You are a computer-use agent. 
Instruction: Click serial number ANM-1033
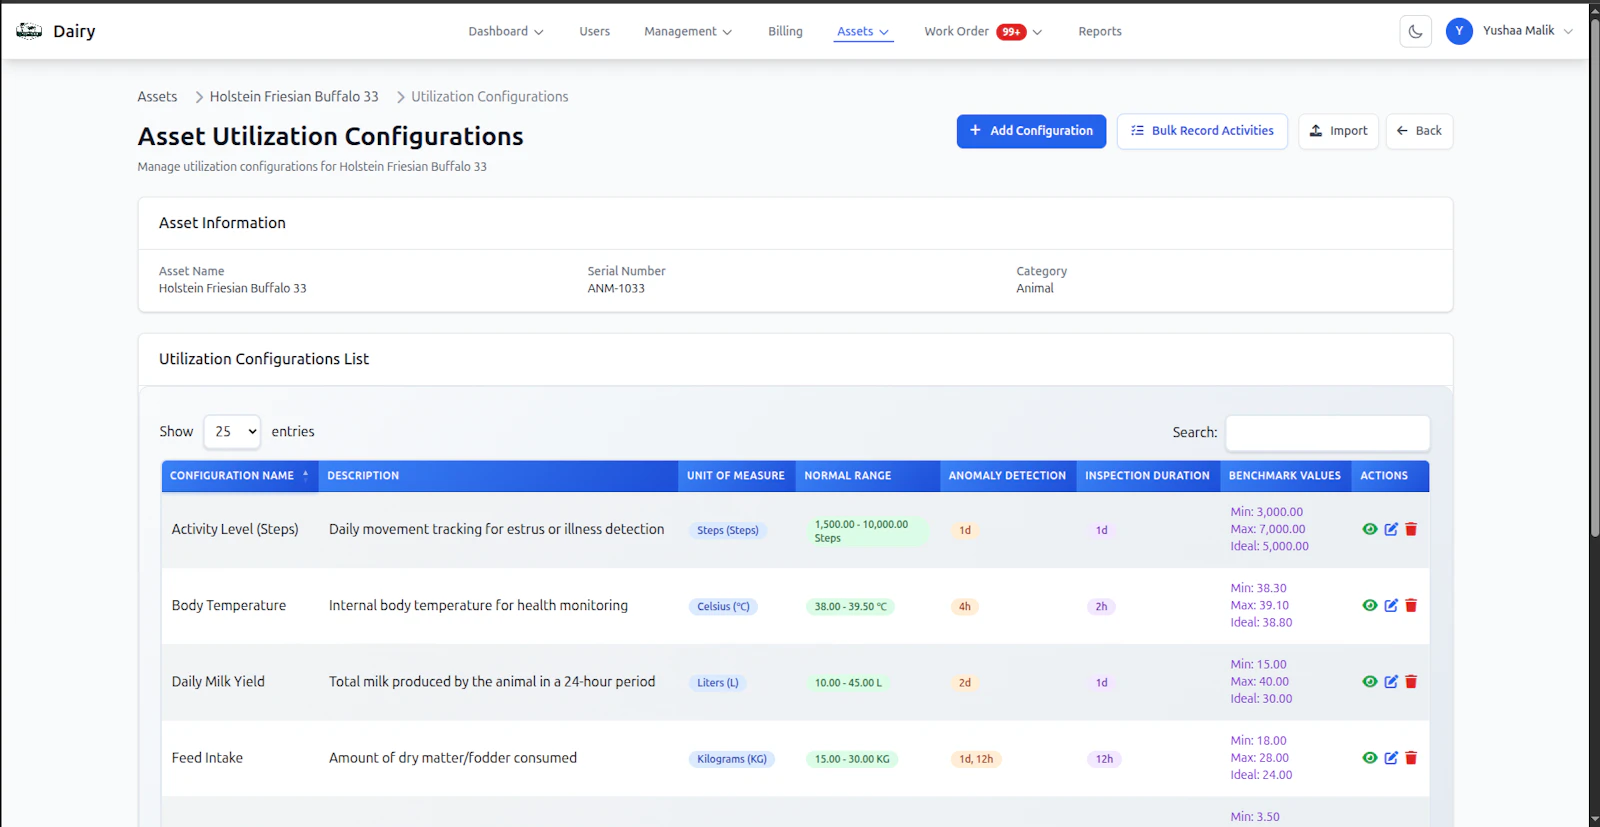[616, 288]
